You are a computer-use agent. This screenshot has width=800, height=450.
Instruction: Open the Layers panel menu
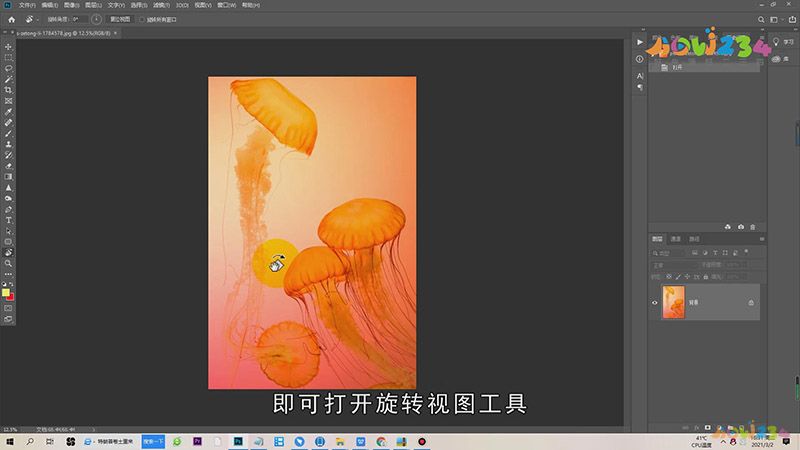click(762, 239)
